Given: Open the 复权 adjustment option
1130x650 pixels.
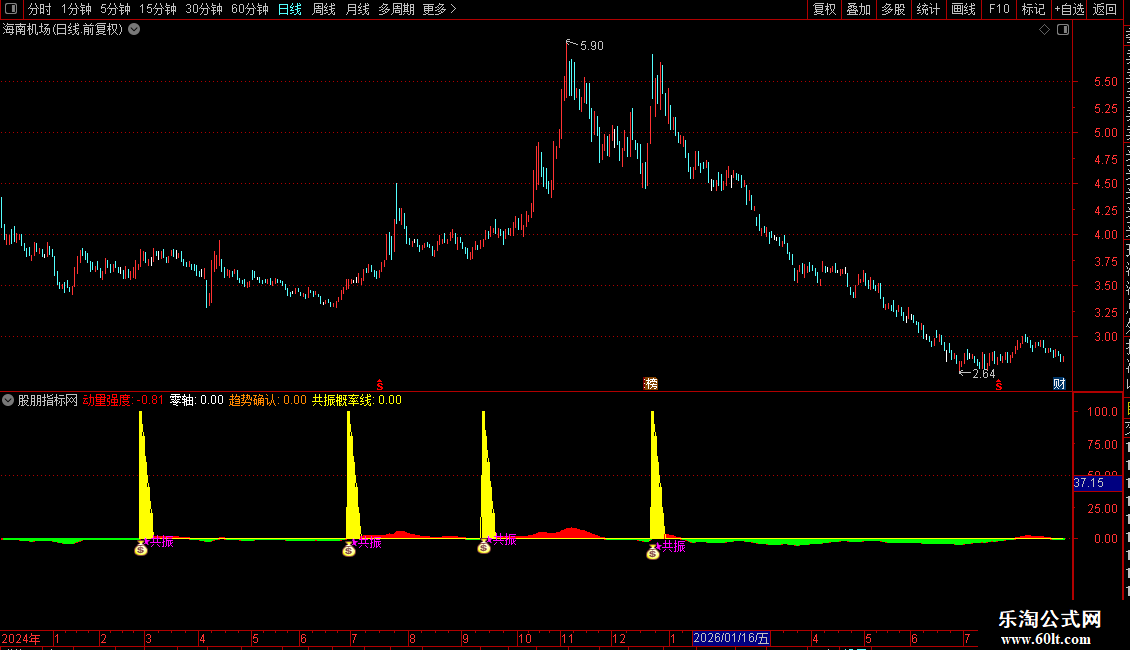Looking at the screenshot, I should pyautogui.click(x=824, y=9).
